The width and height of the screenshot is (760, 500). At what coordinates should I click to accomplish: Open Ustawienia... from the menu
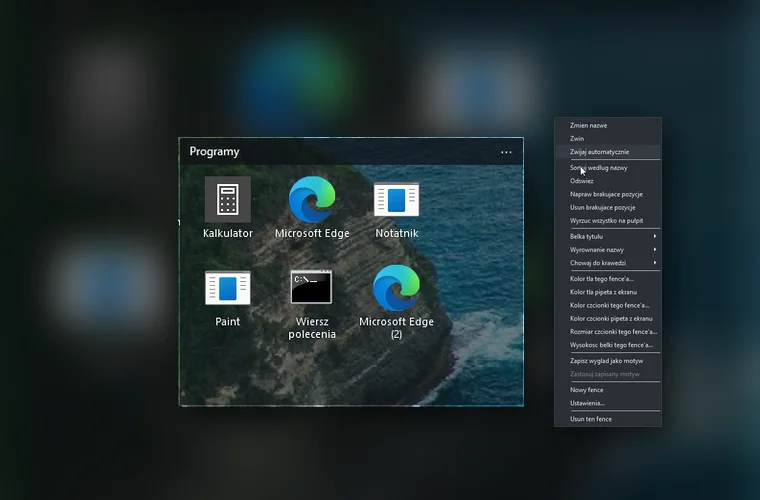[608, 403]
